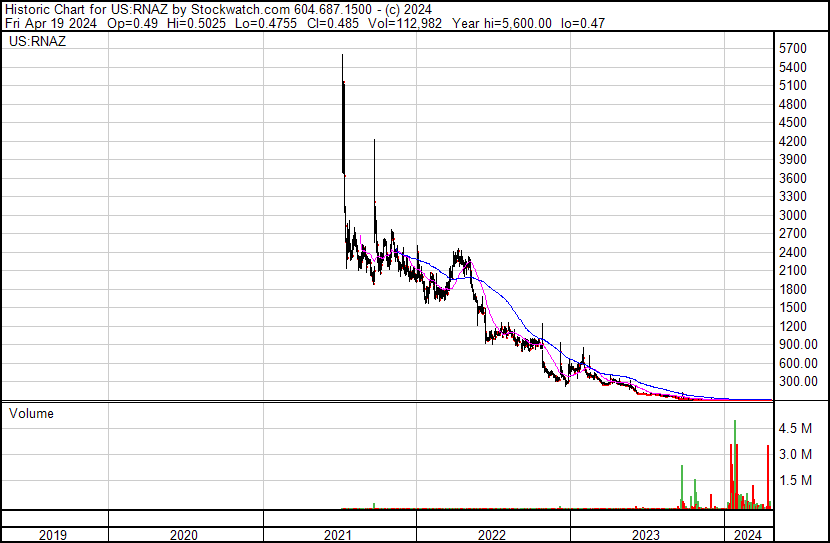Click the 2021 year label on timeline
This screenshot has height=543, width=830.
(339, 535)
